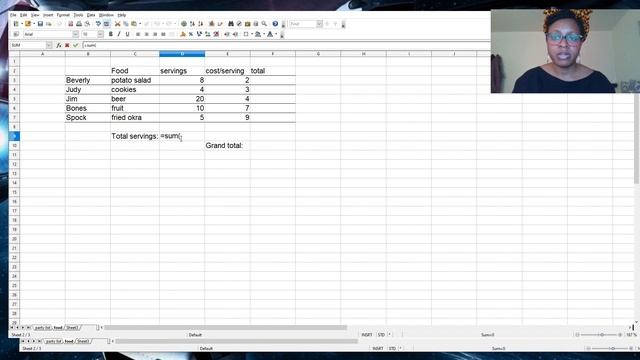Image resolution: width=640 pixels, height=360 pixels.
Task: Click the Cut scissors icon
Action: pos(118,24)
